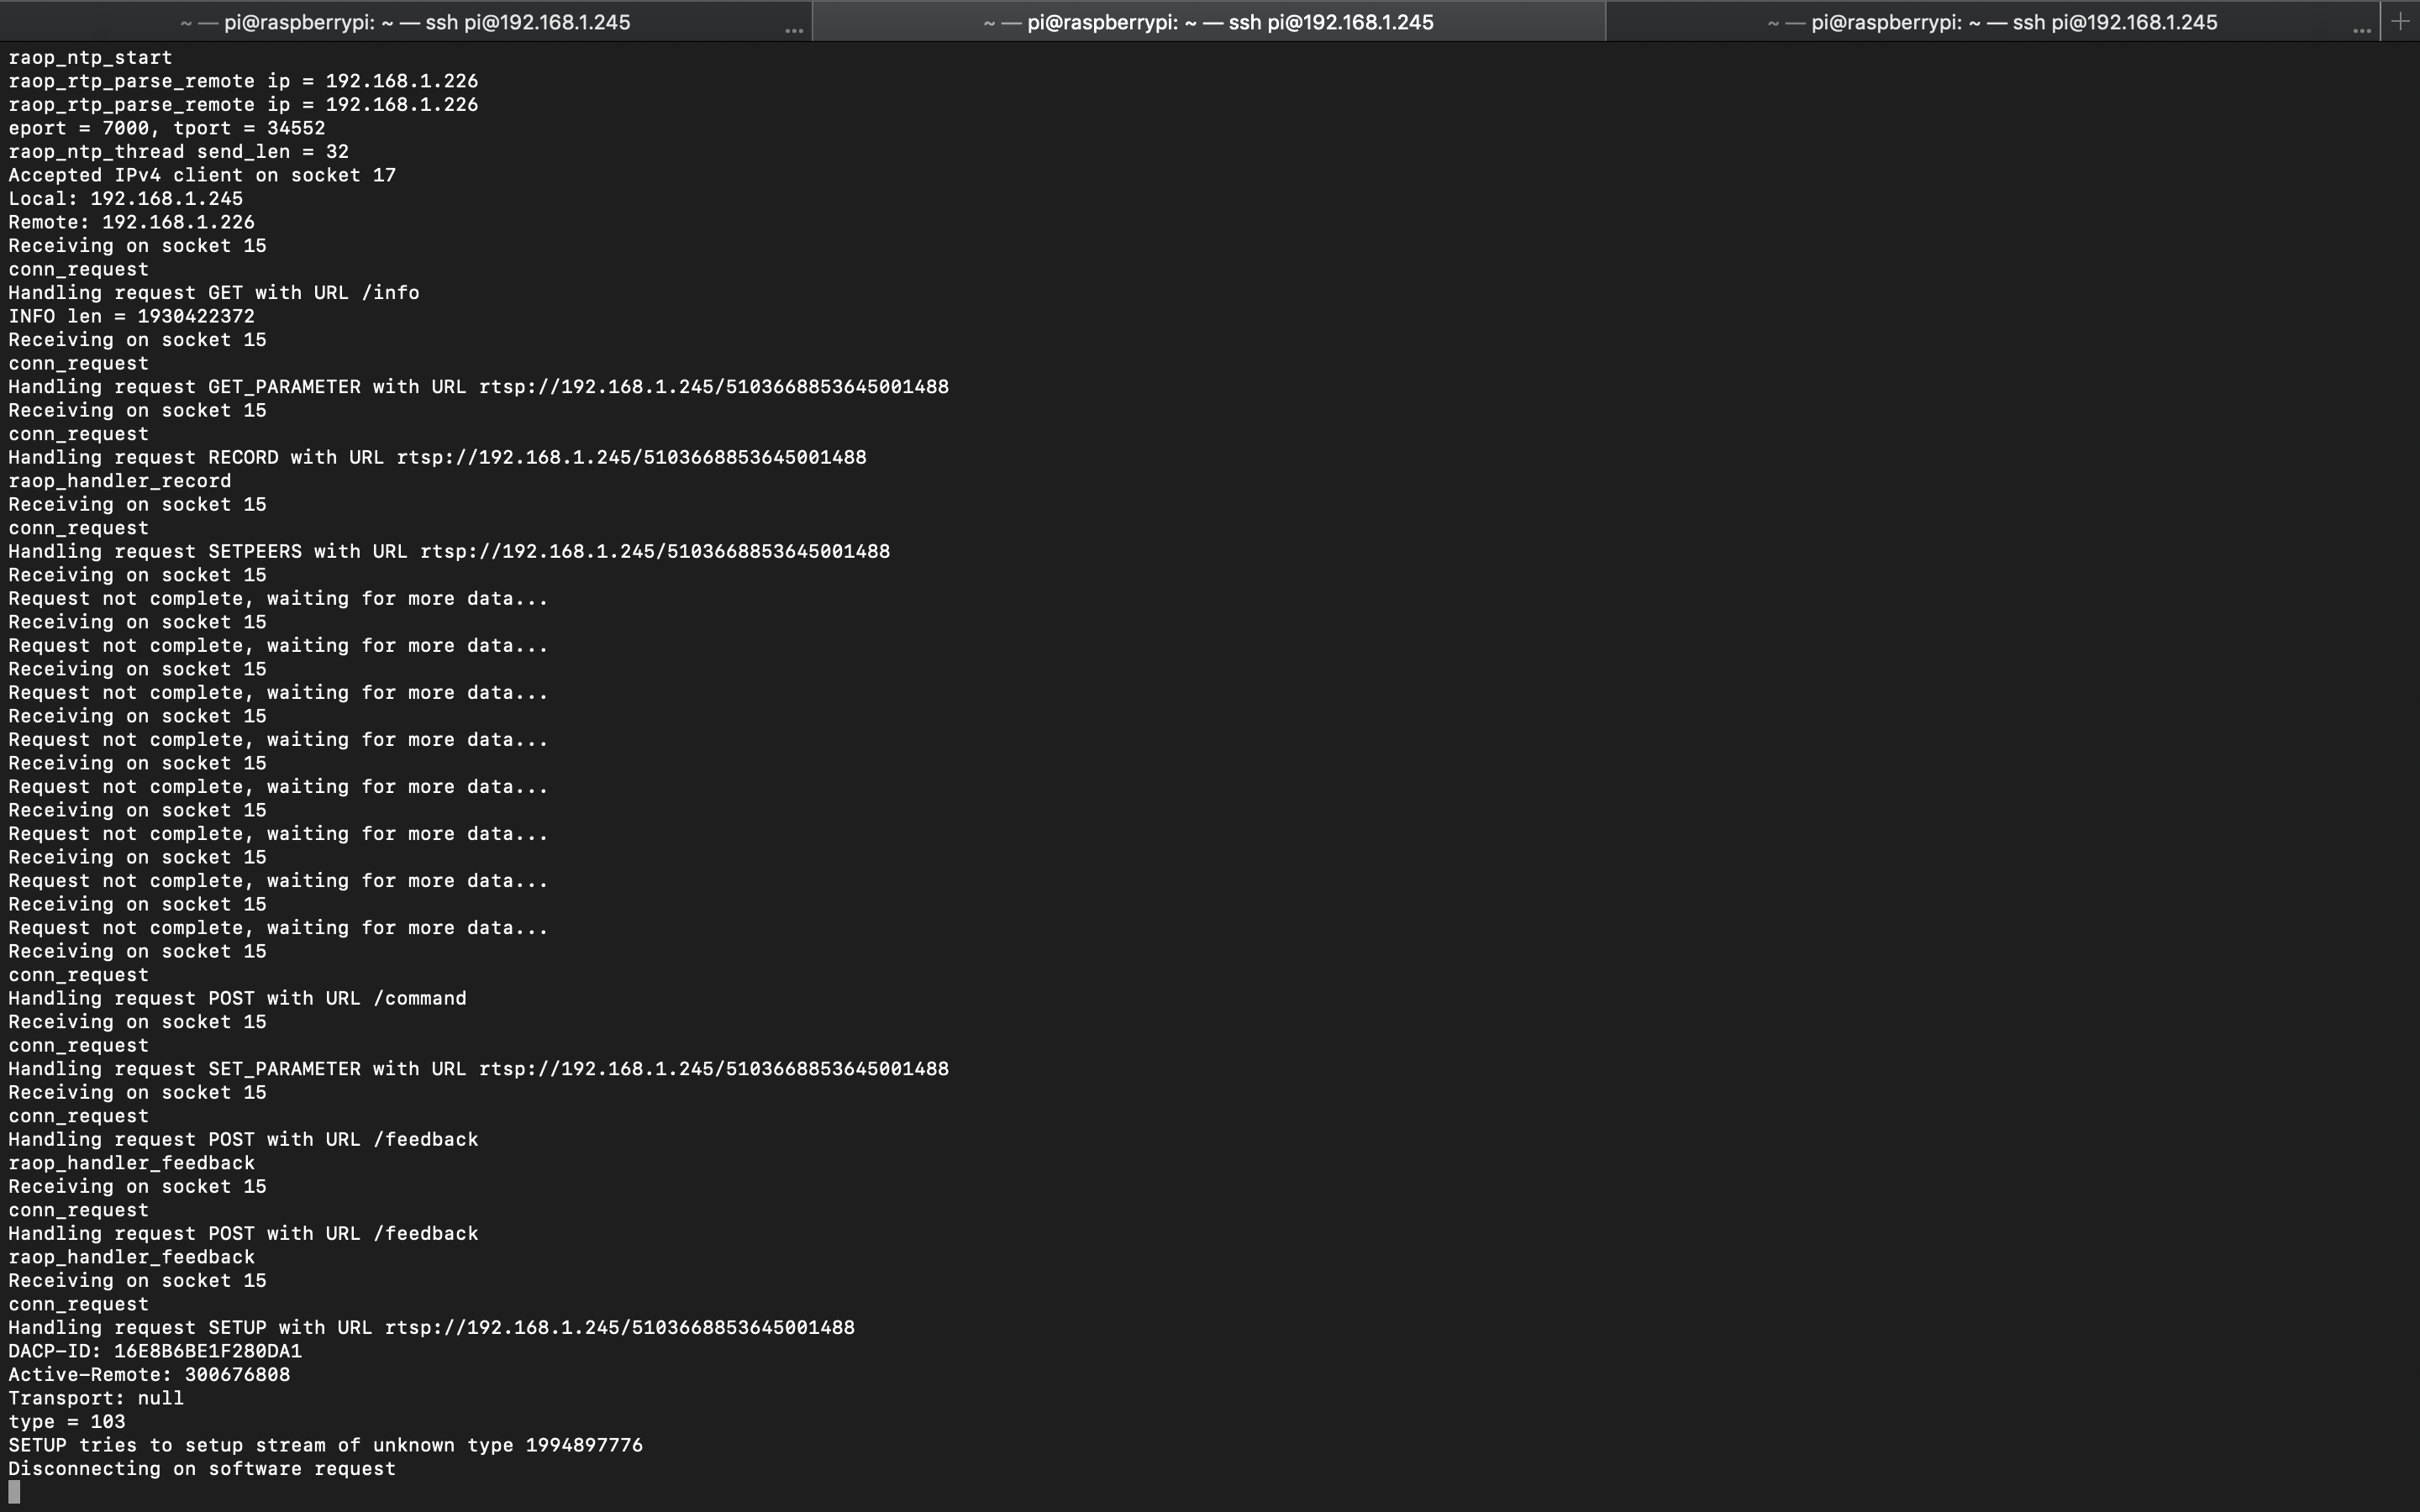2420x1512 pixels.
Task: Click the terminal cursor block at the bottom
Action: [14, 1492]
